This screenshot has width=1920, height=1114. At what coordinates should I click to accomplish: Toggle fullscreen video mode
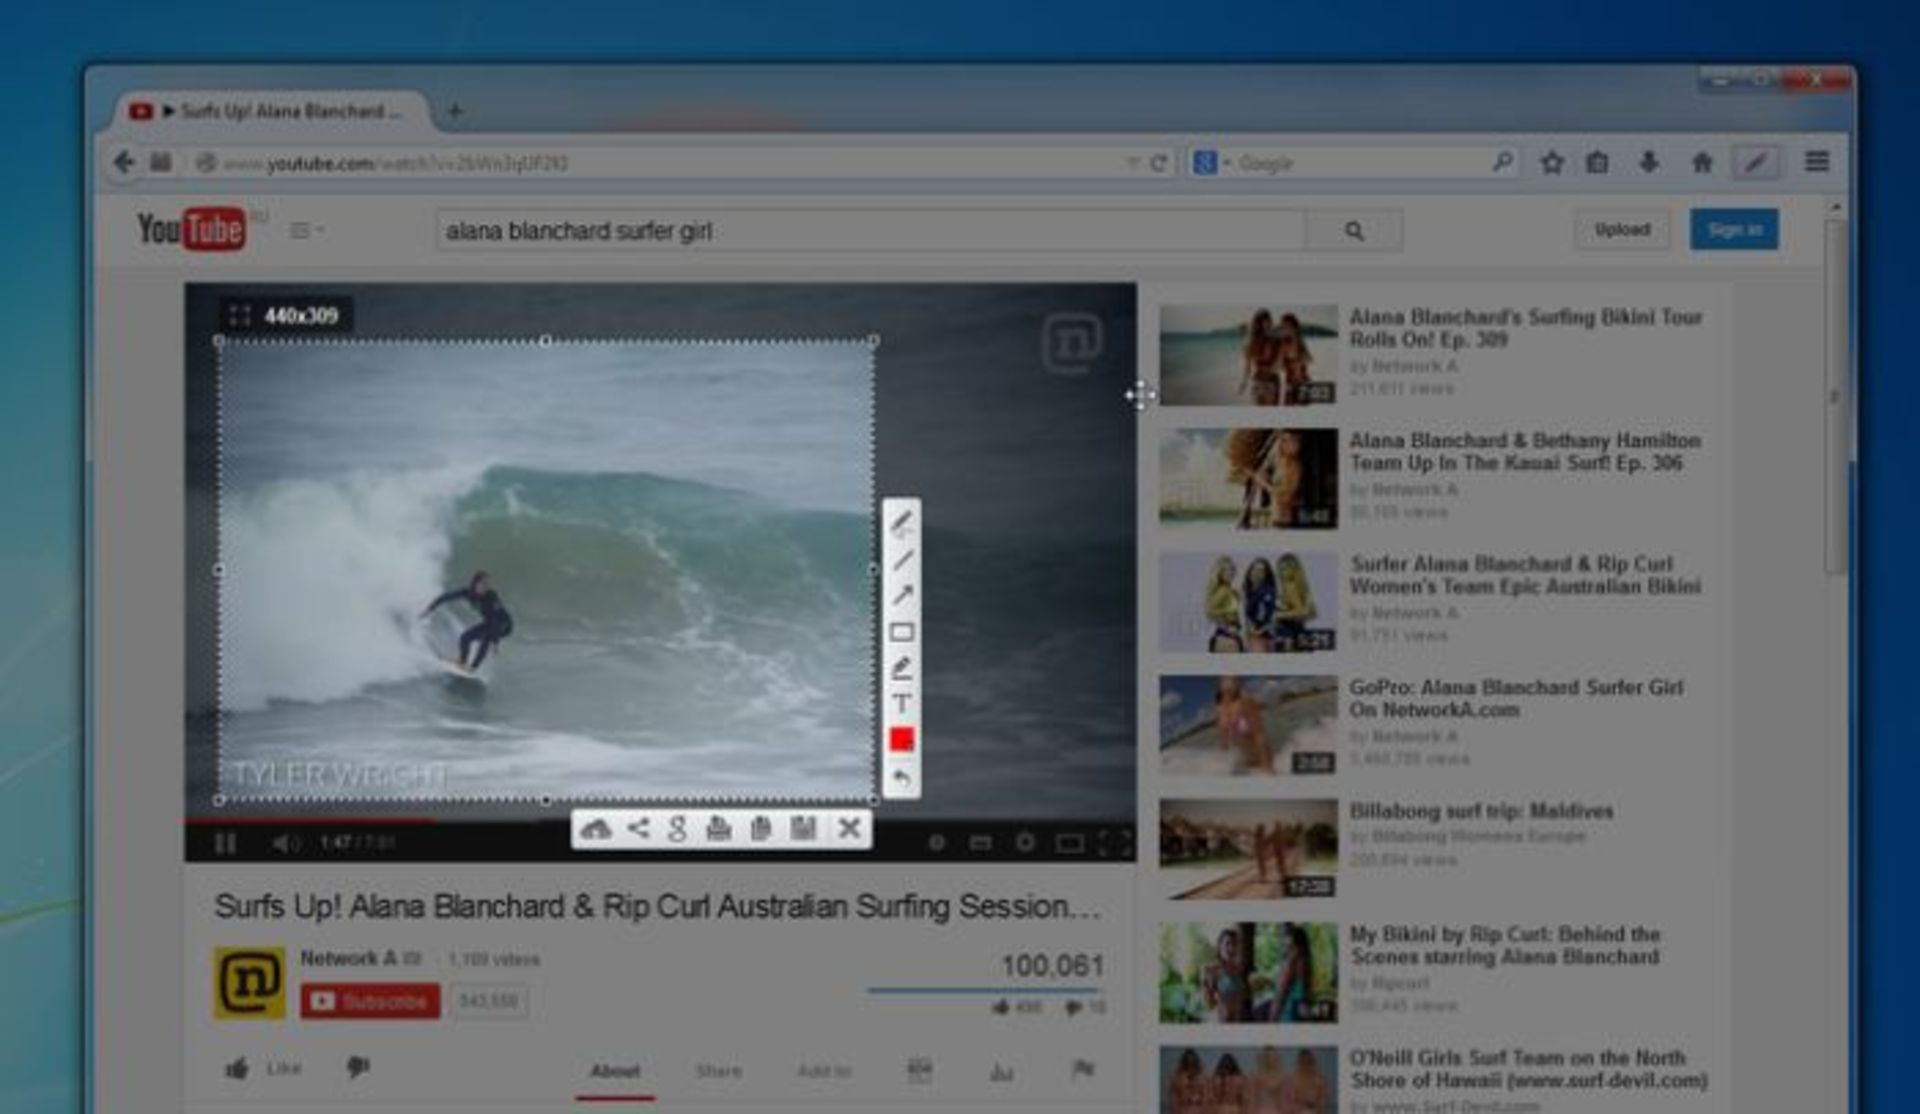pos(1115,843)
